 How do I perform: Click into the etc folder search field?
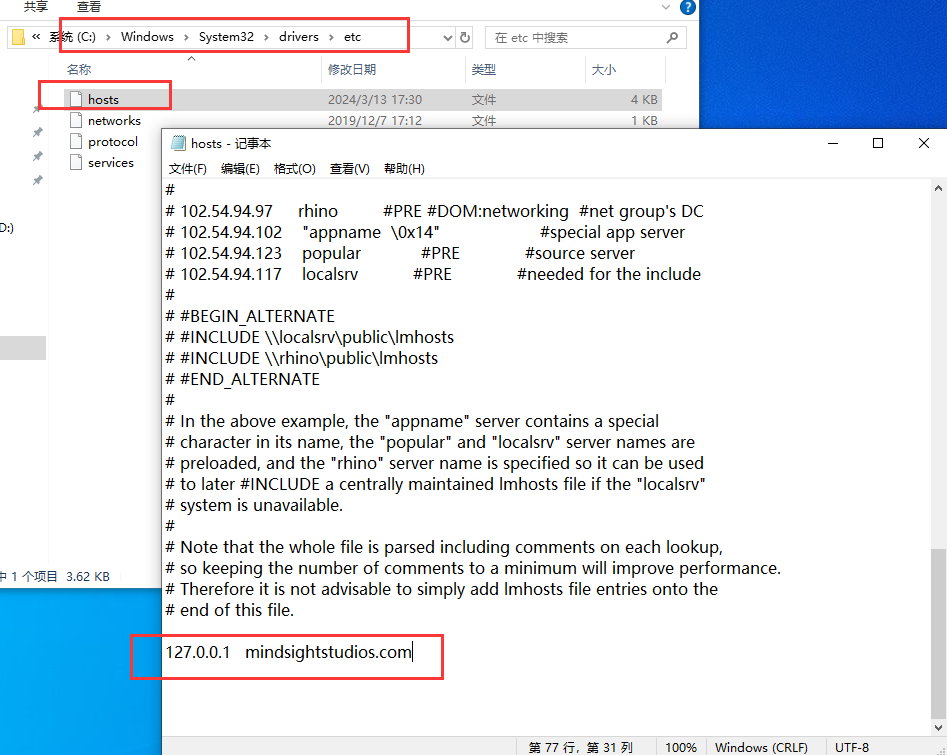pyautogui.click(x=575, y=38)
